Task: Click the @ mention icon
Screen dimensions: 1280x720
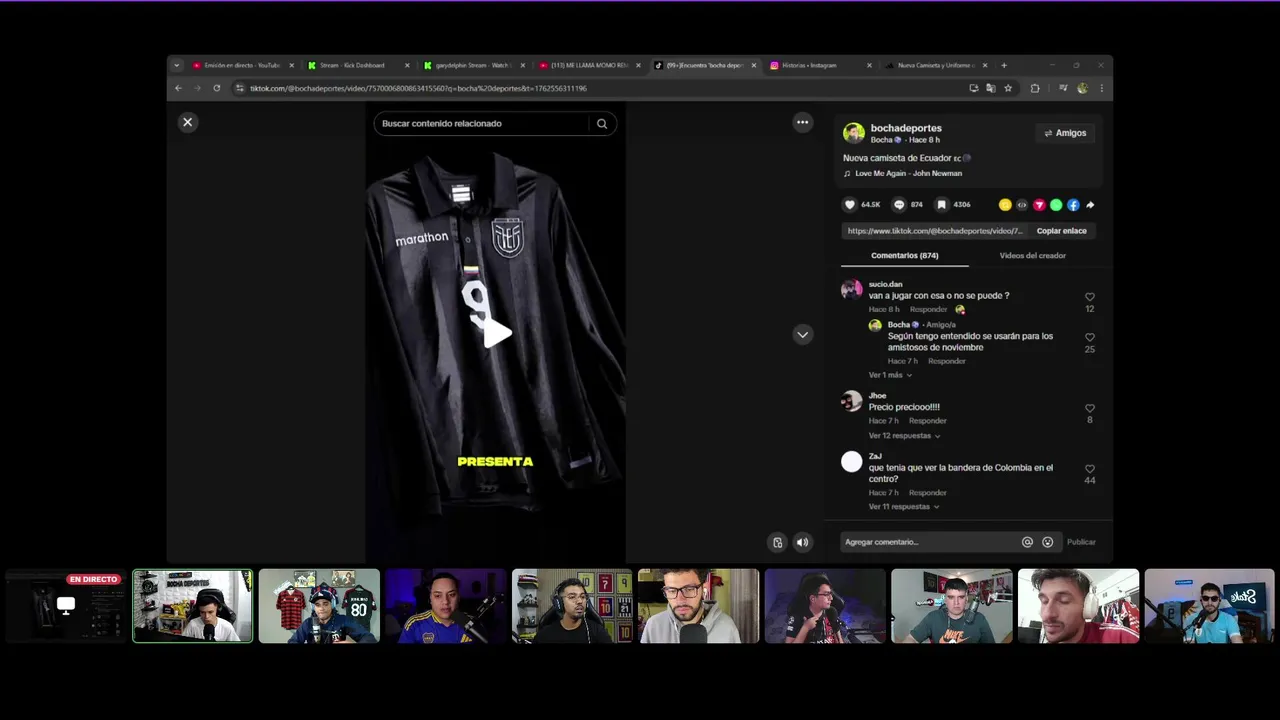Action: click(x=1027, y=542)
